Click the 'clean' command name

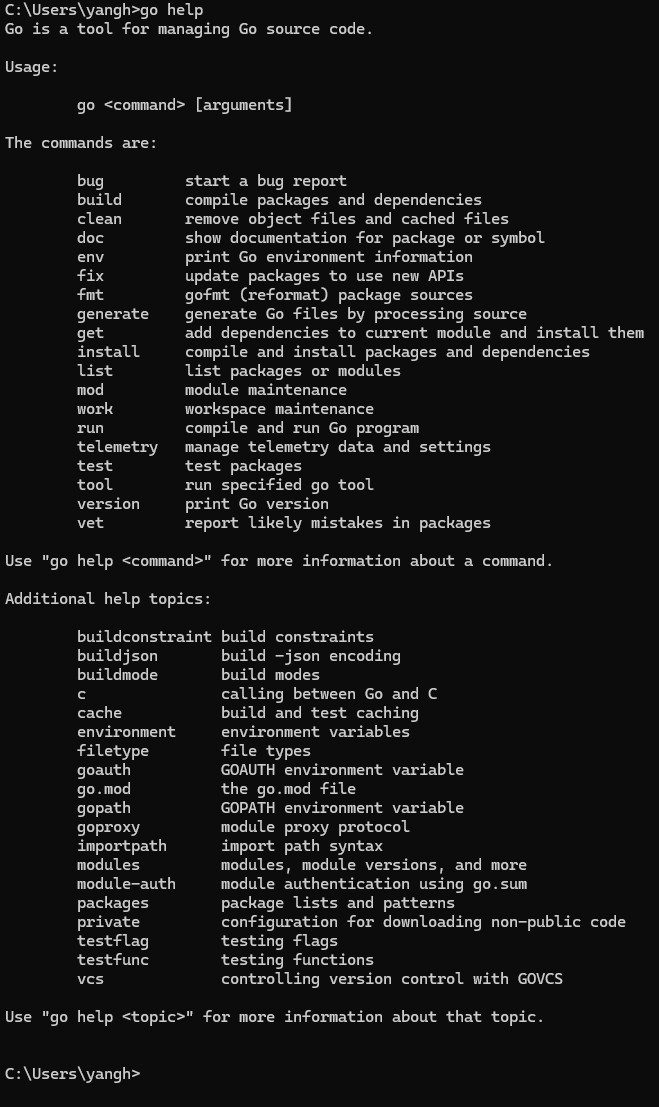(x=99, y=219)
